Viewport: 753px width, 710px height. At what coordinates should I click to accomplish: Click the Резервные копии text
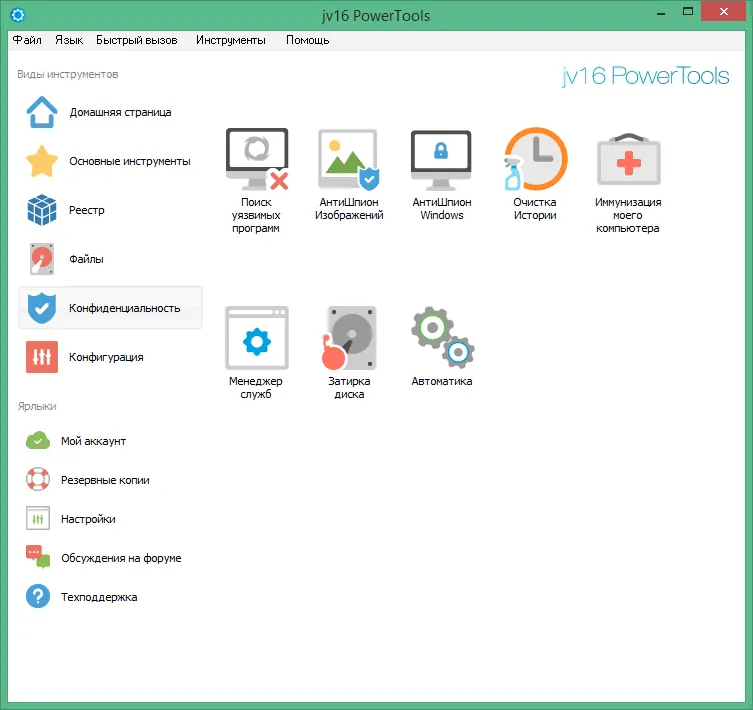click(105, 480)
